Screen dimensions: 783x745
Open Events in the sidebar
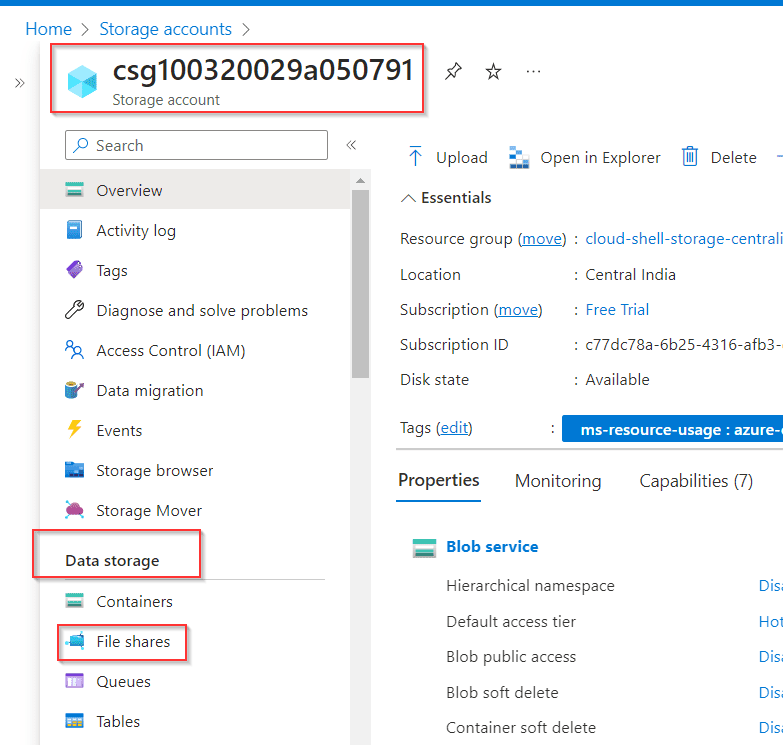[x=119, y=430]
